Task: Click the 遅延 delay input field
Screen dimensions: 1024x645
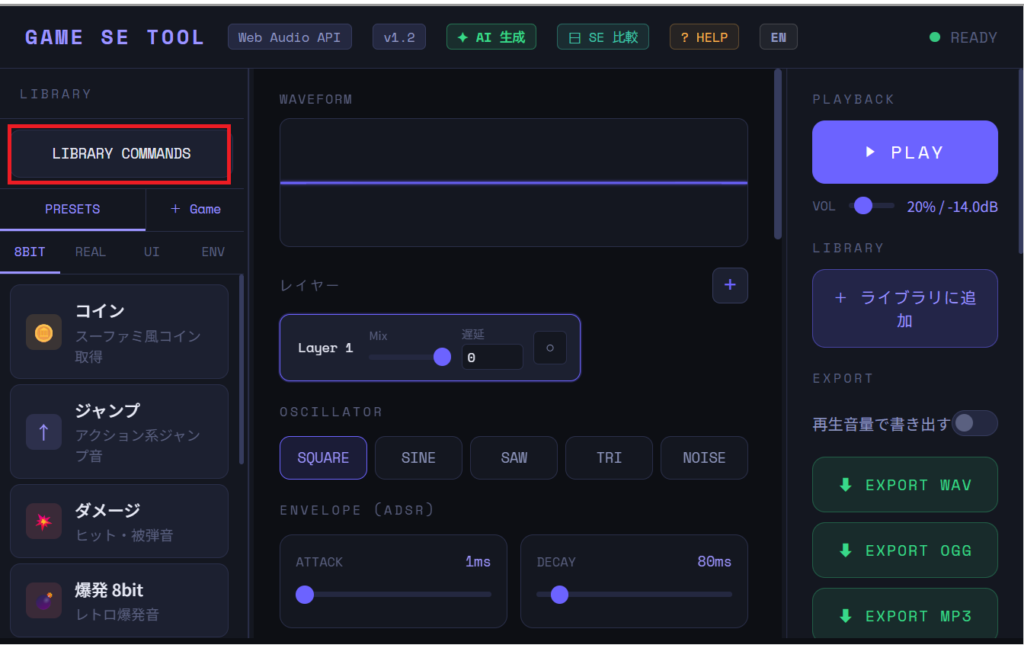Action: coord(491,357)
